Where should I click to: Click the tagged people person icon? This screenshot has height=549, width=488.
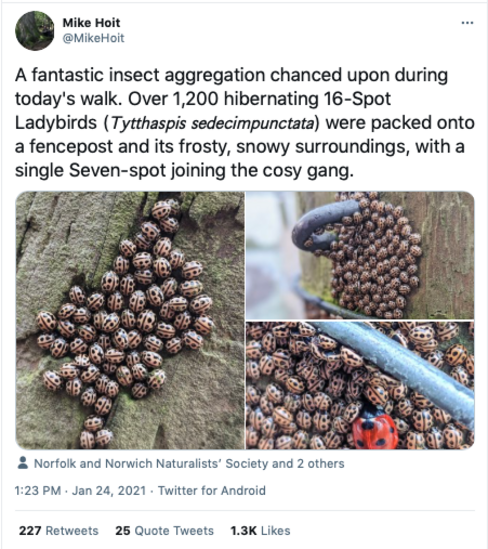click(x=23, y=463)
